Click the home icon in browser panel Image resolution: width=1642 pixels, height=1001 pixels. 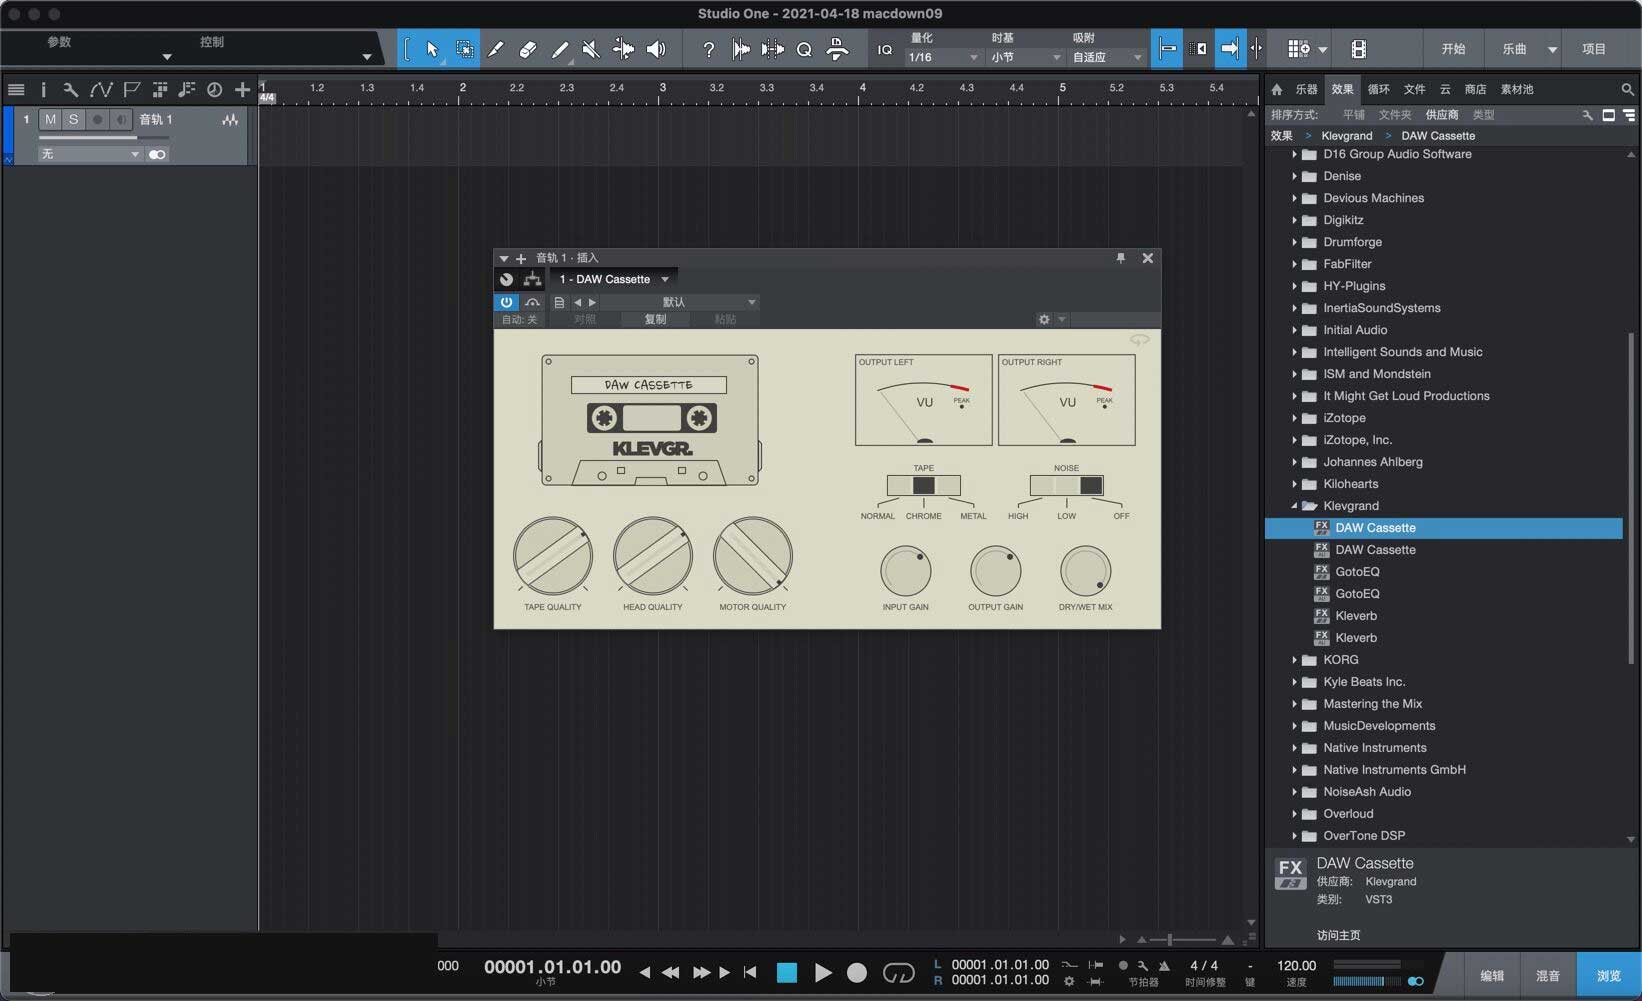pos(1277,89)
